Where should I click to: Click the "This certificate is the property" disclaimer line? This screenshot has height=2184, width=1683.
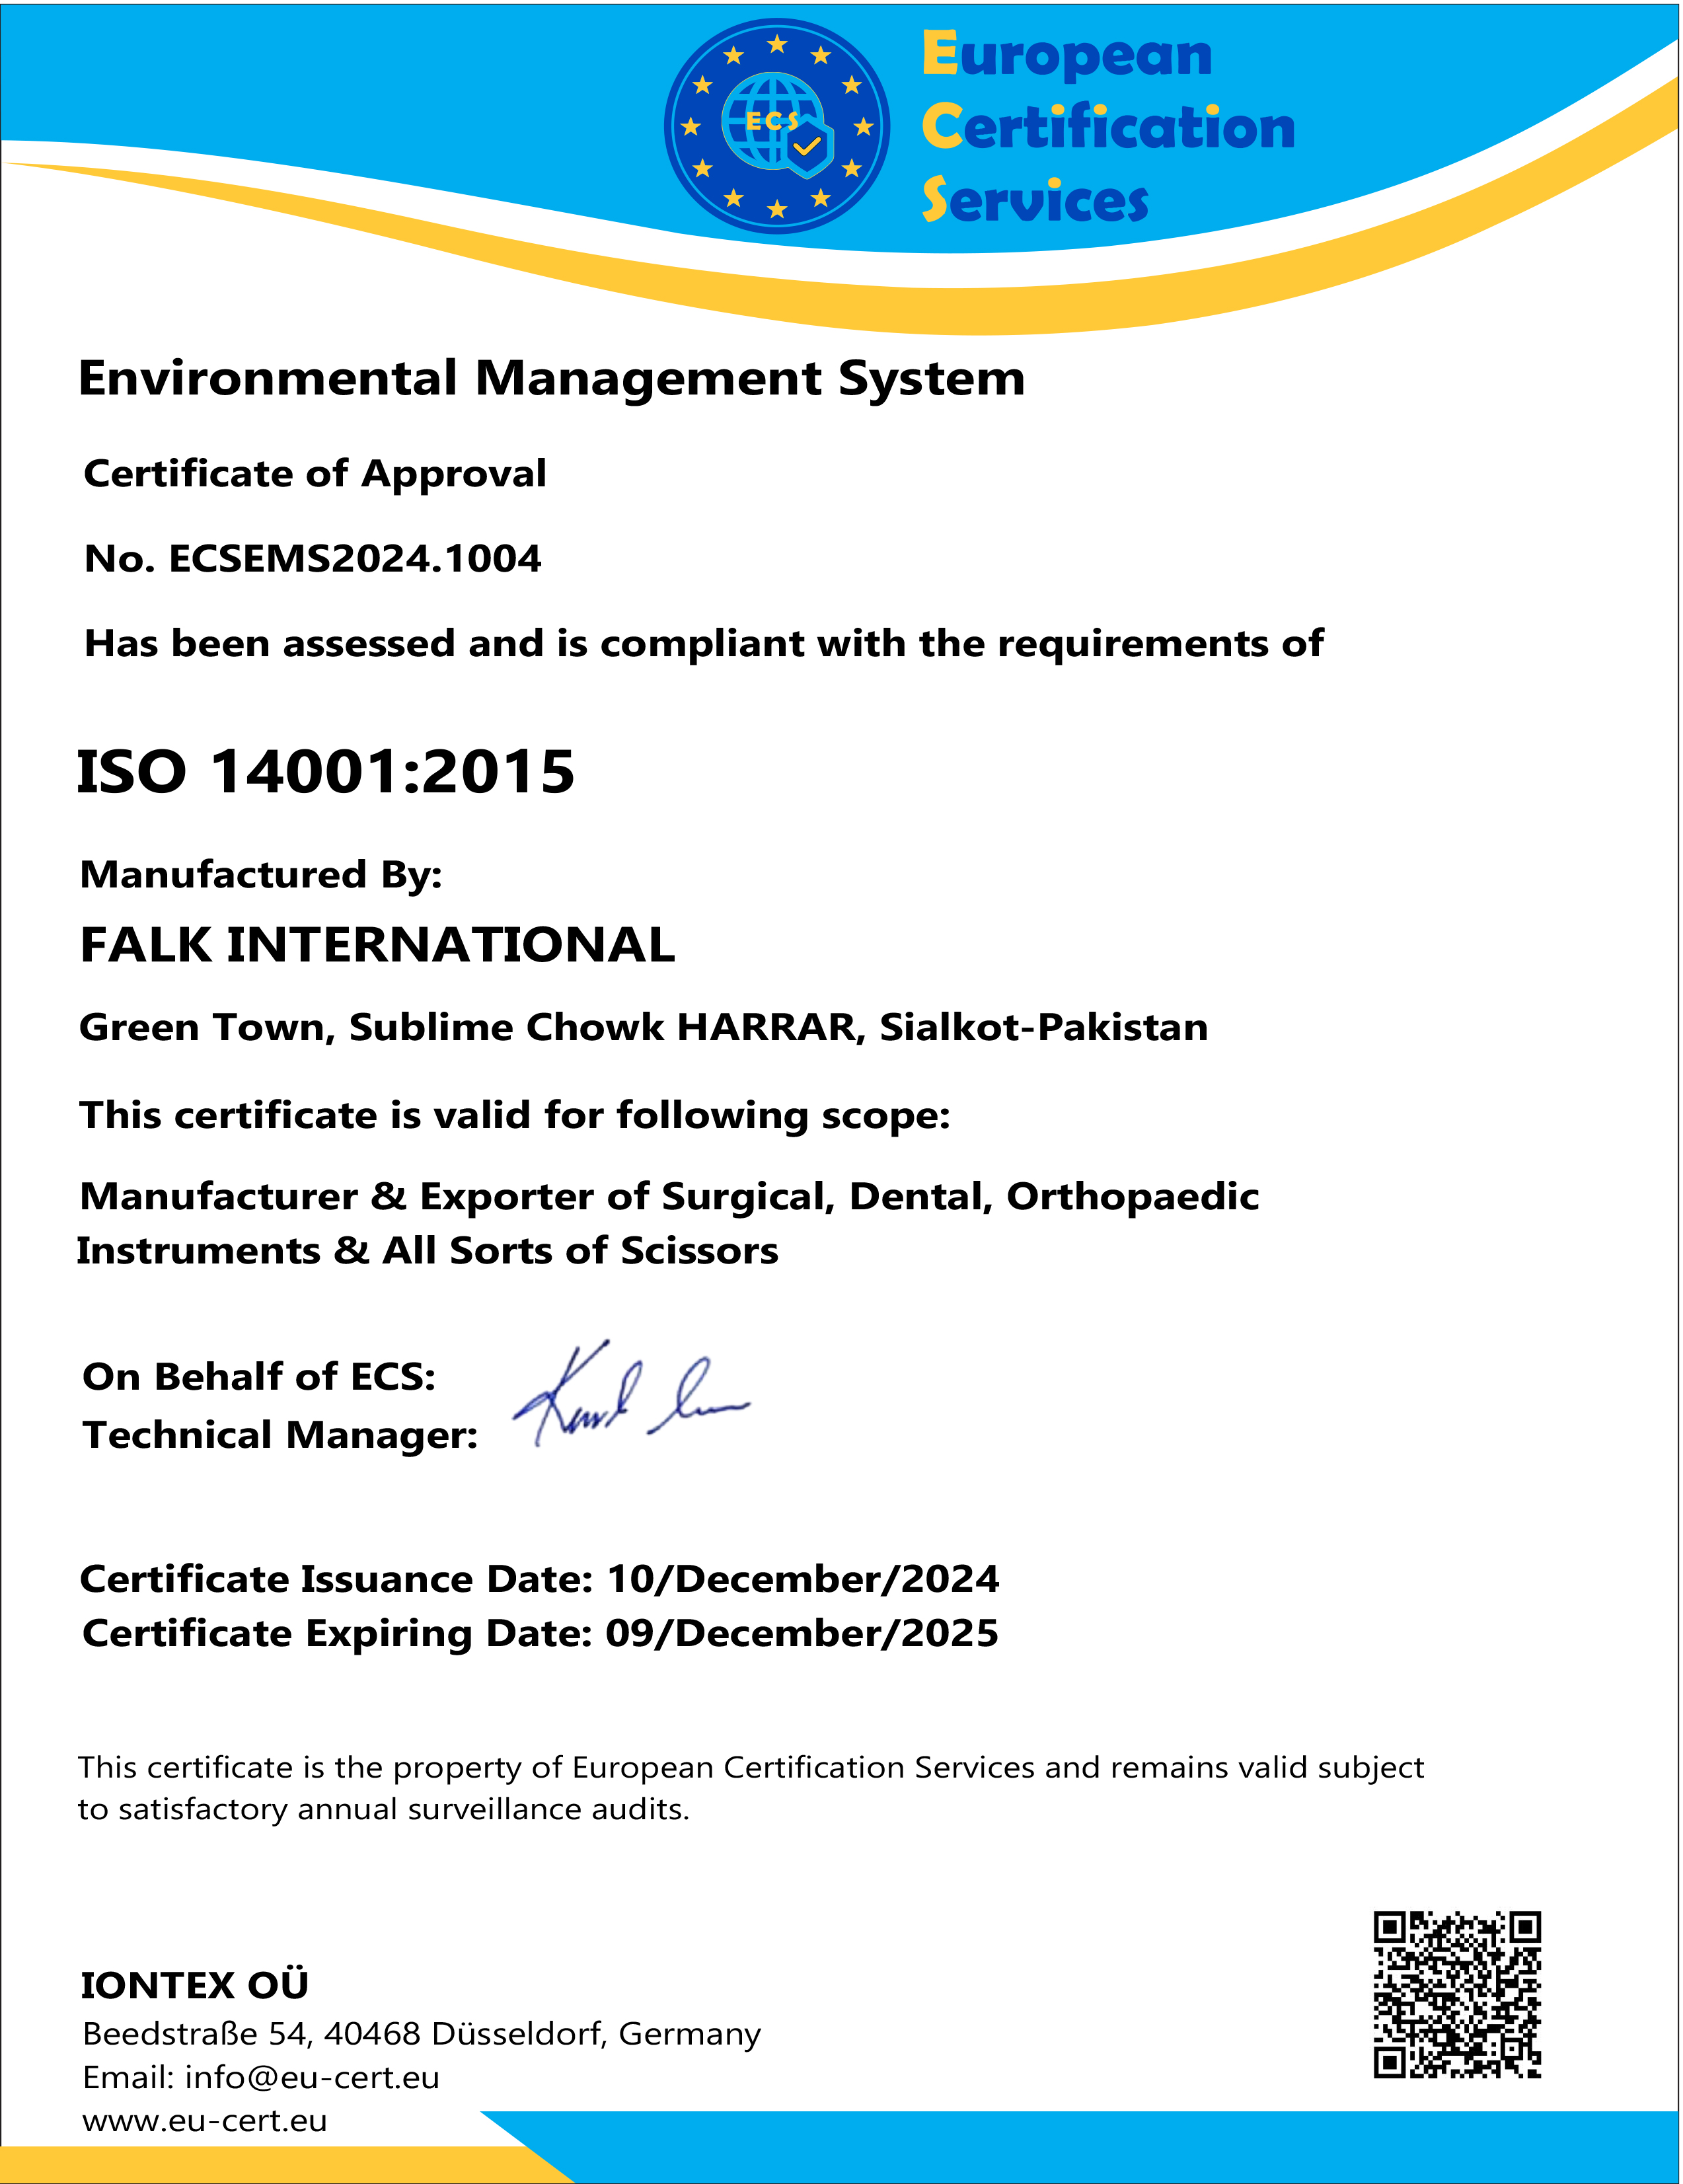(751, 1767)
